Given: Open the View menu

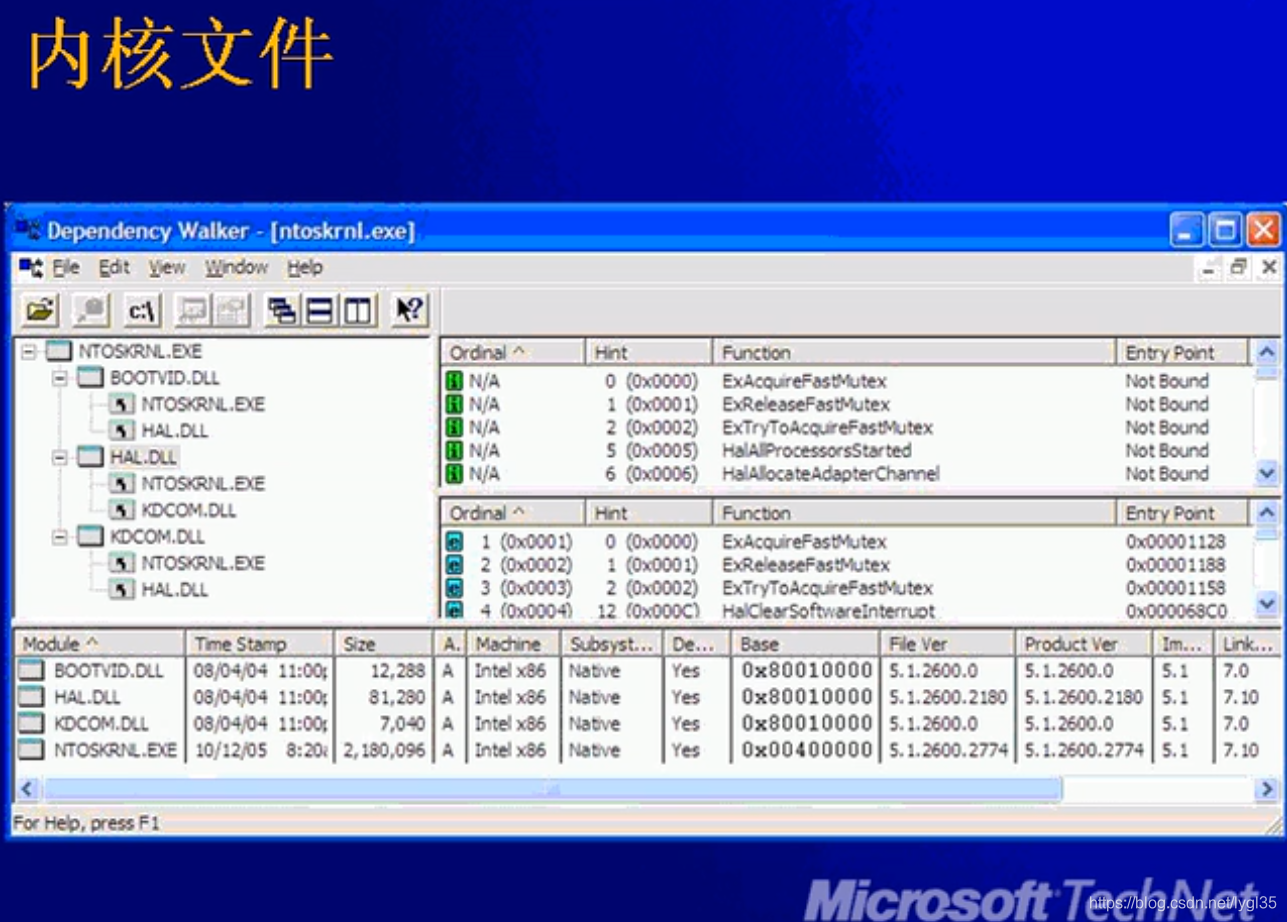Looking at the screenshot, I should 167,267.
